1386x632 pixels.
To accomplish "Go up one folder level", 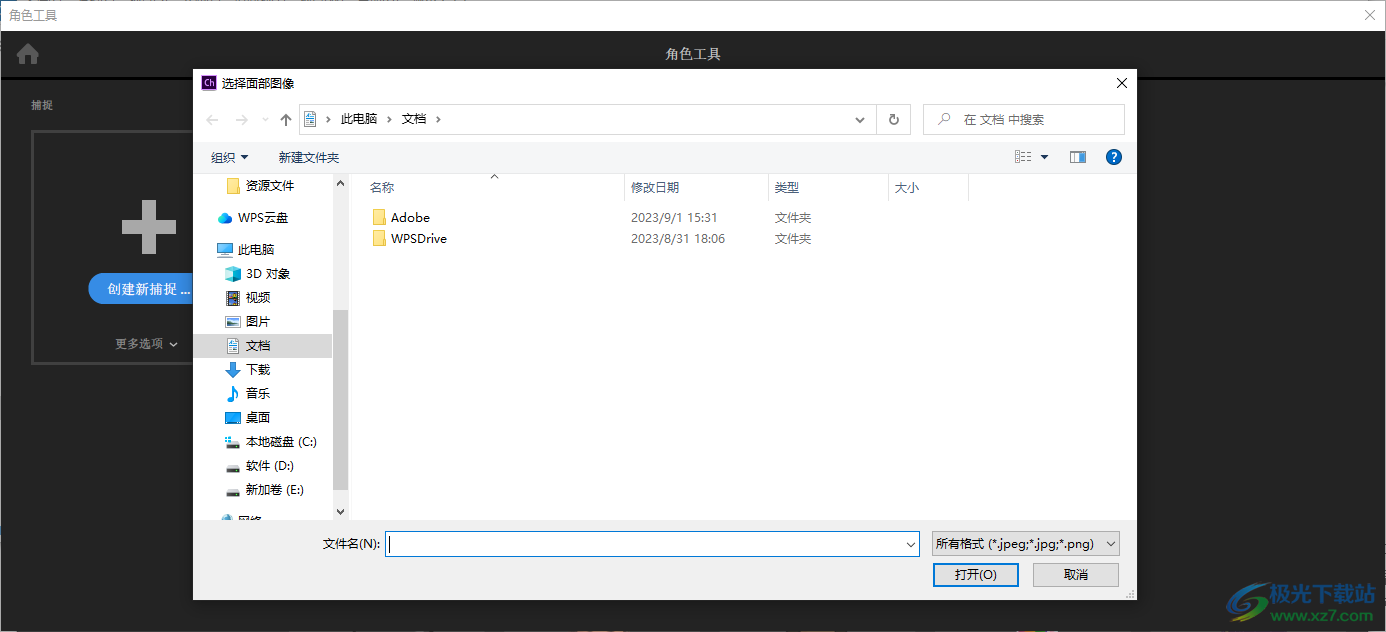I will tap(286, 120).
